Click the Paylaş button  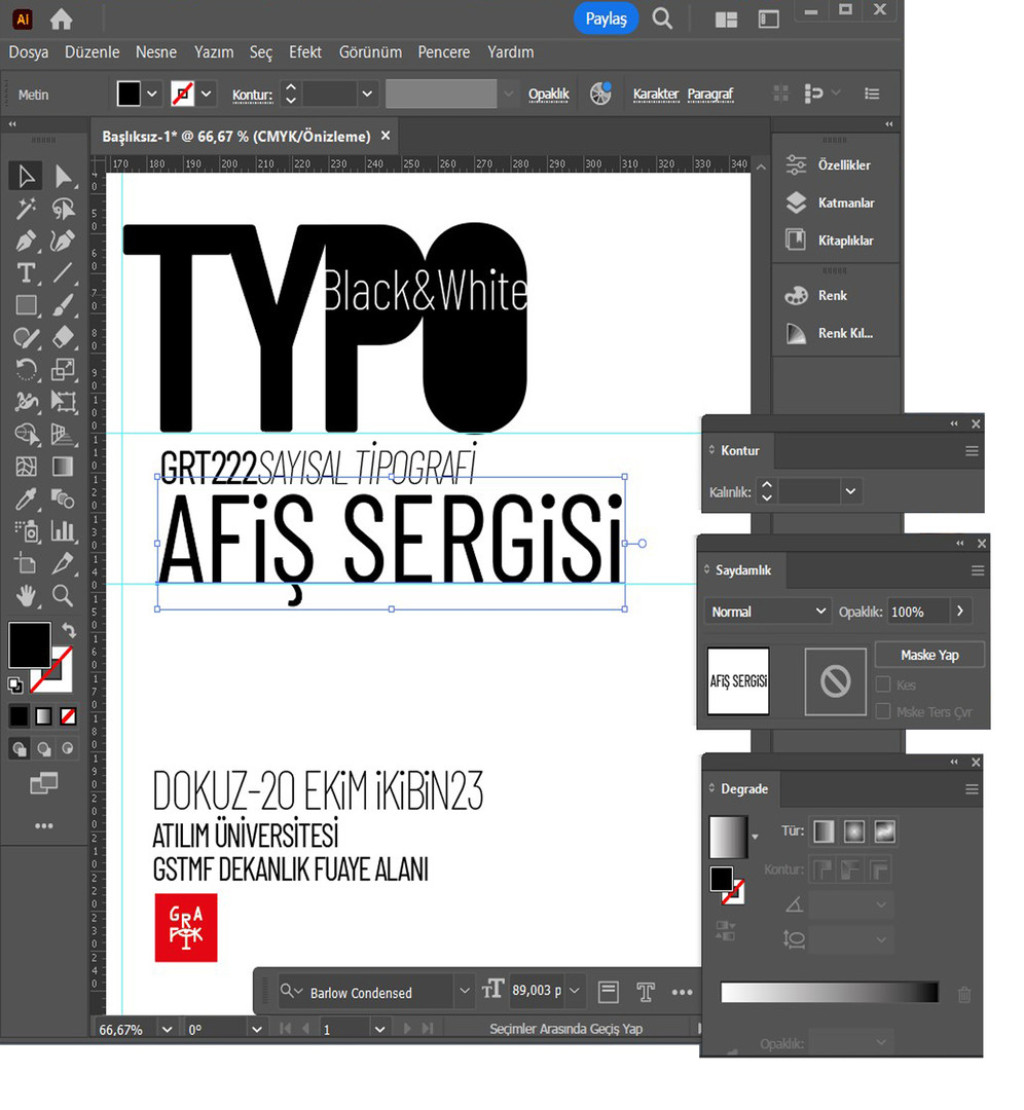point(605,19)
